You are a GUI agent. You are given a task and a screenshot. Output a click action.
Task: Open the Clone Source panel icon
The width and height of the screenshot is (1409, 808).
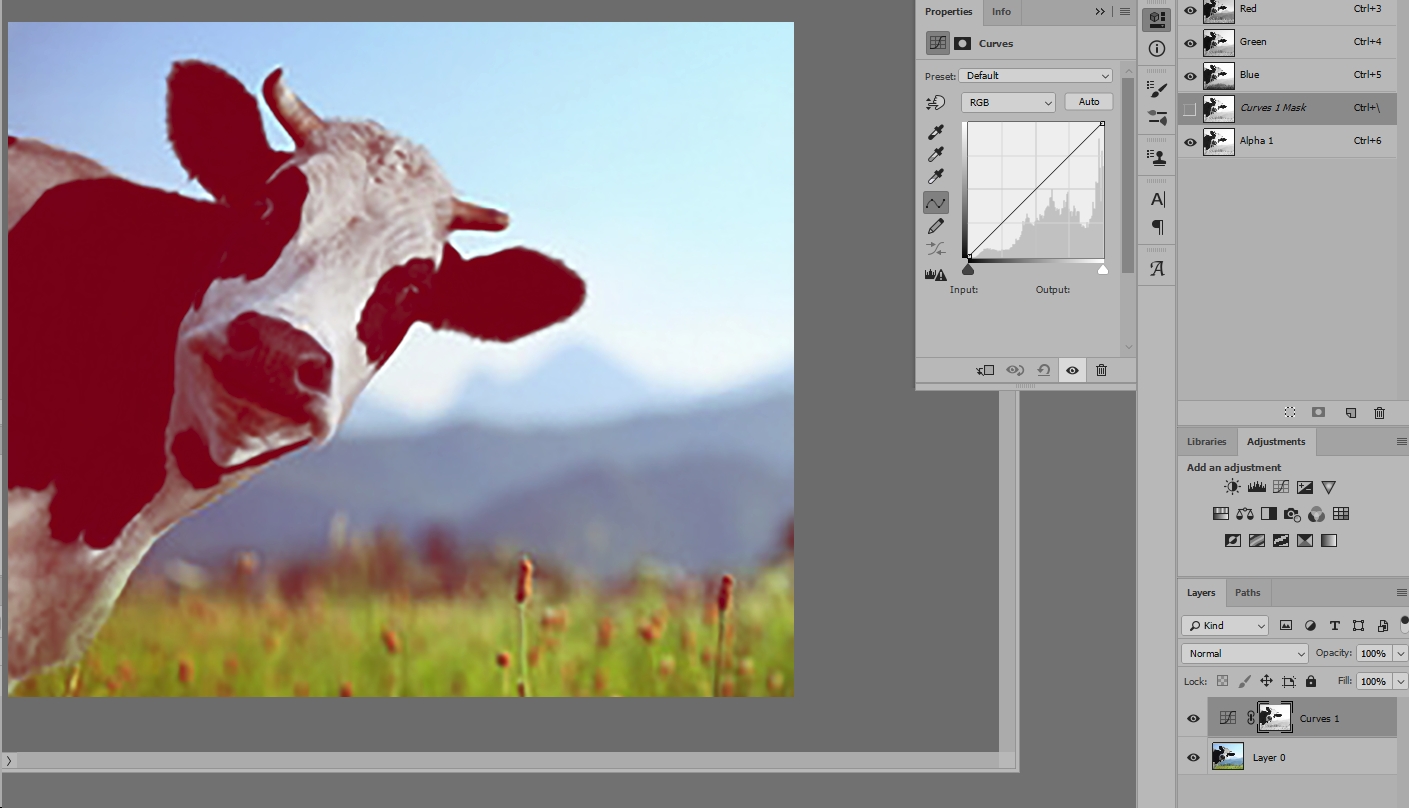point(1157,157)
